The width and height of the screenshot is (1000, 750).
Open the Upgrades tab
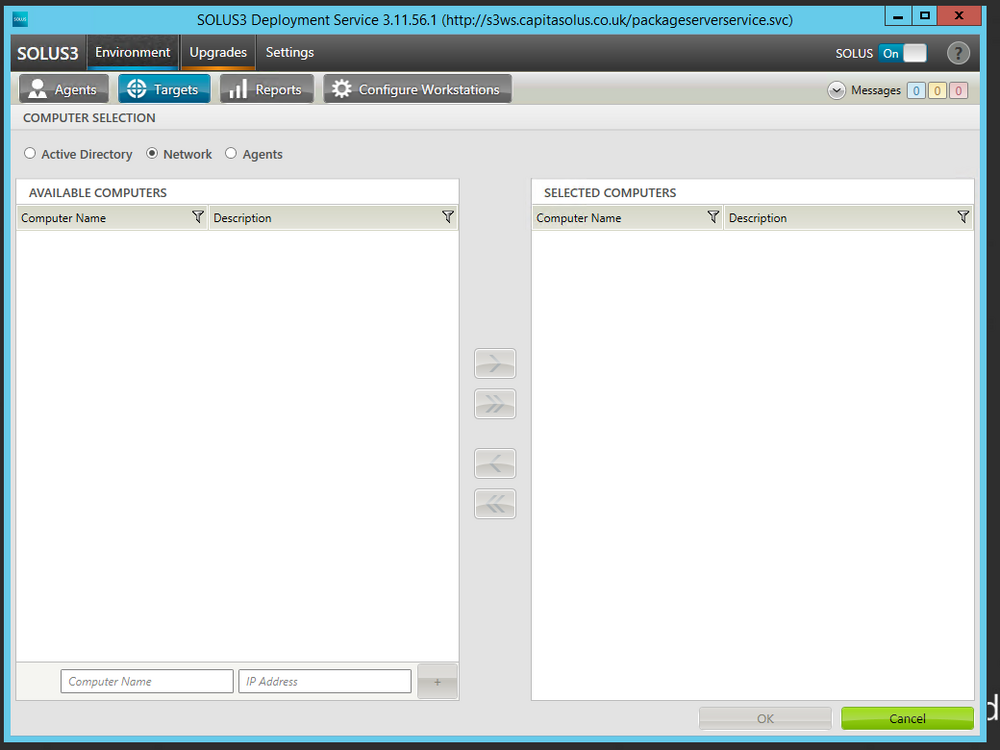(218, 52)
